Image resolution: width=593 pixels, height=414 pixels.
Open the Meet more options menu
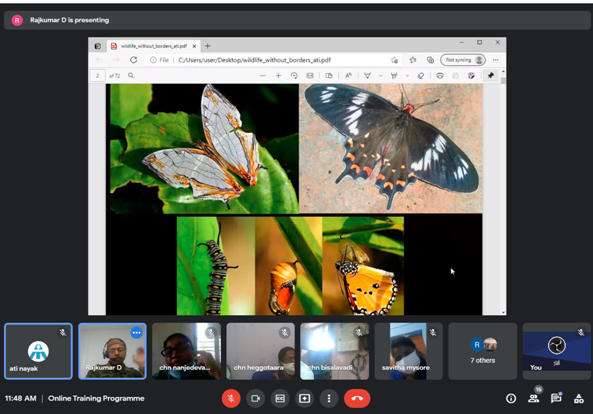pos(329,398)
